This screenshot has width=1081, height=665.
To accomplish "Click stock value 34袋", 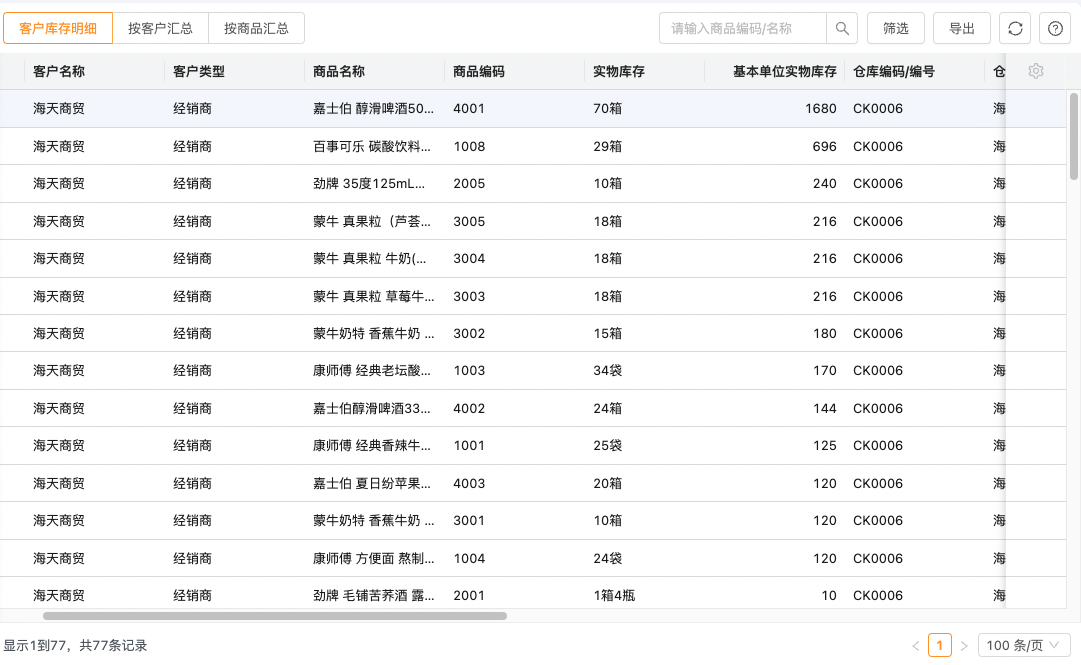I will coord(607,370).
